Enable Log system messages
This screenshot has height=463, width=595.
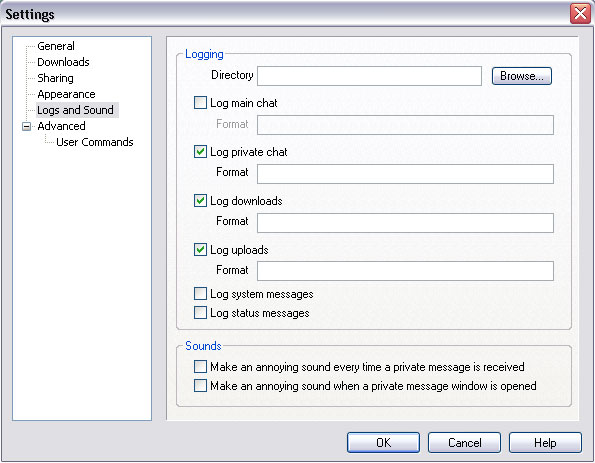point(200,294)
